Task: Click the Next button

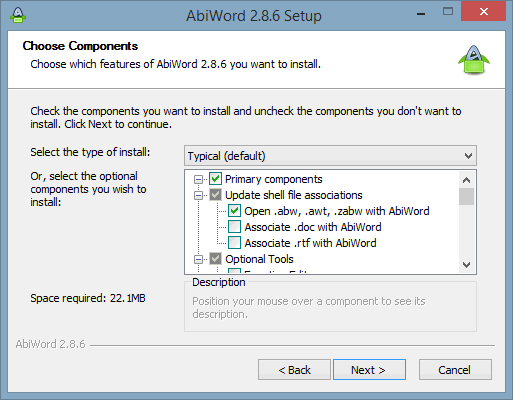Action: (x=369, y=370)
